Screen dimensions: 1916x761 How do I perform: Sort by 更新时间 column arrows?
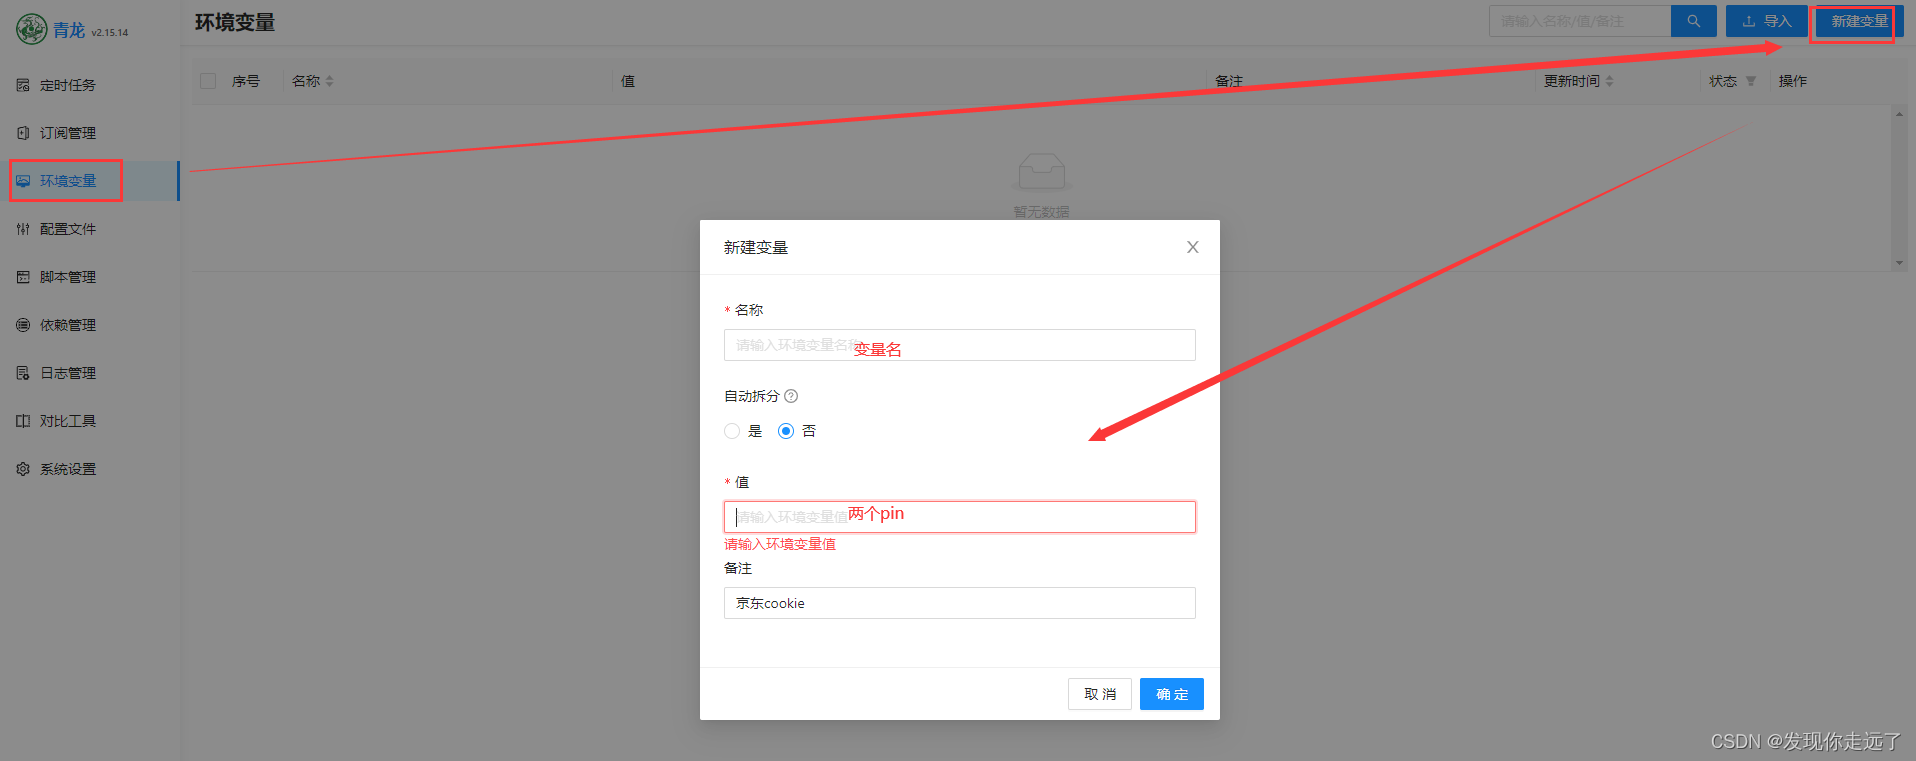point(1609,81)
